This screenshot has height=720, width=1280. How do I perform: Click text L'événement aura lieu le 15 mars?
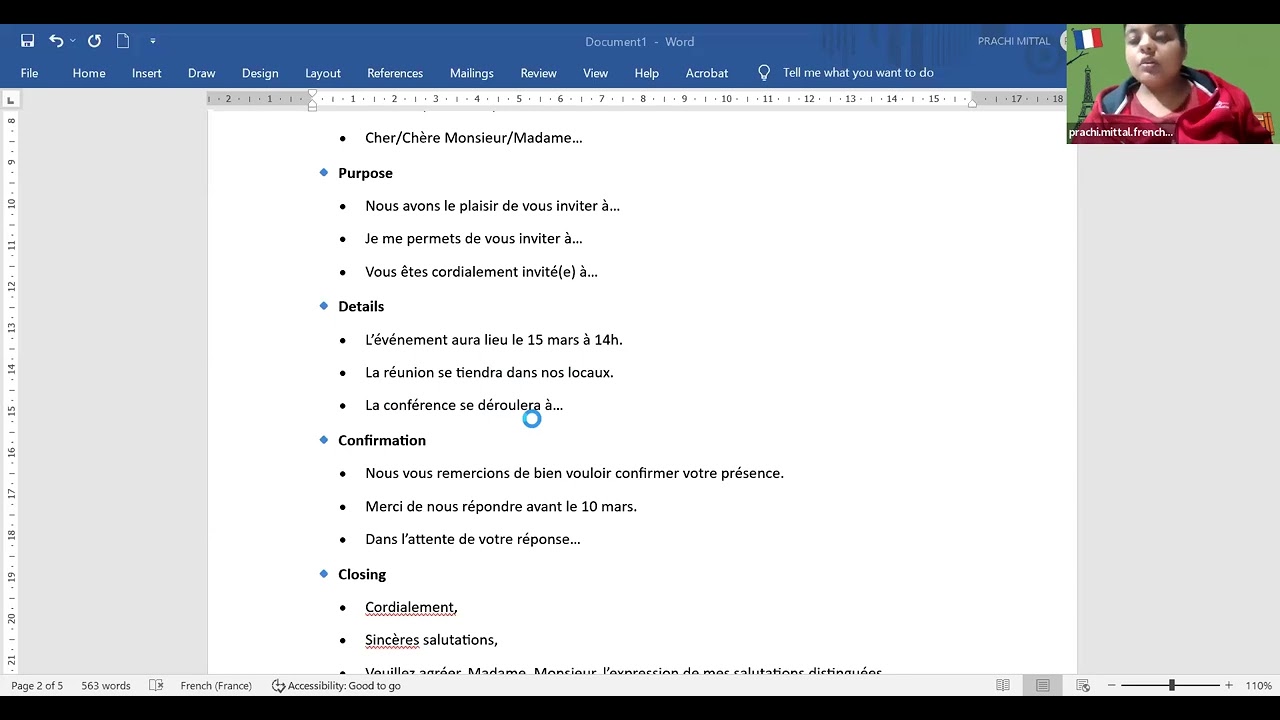click(470, 340)
